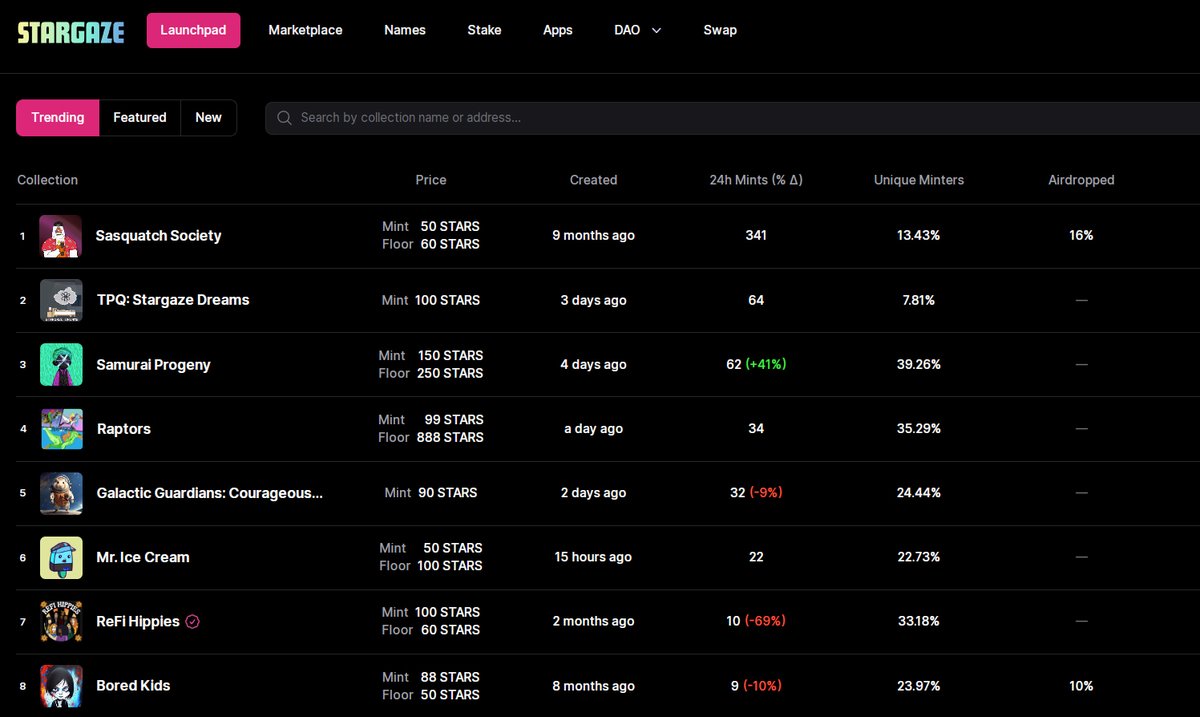Screen dimensions: 1200x717
Task: Click the Unique Minters column header
Action: pyautogui.click(x=919, y=180)
